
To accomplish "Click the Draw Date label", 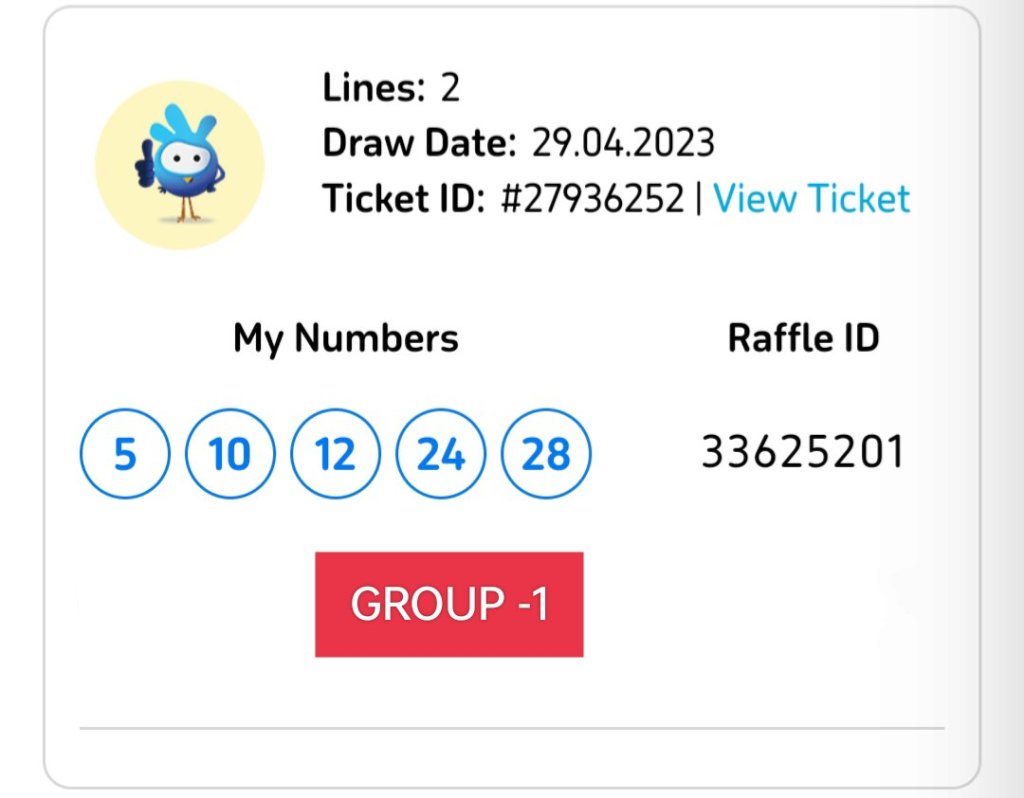I will [x=420, y=143].
